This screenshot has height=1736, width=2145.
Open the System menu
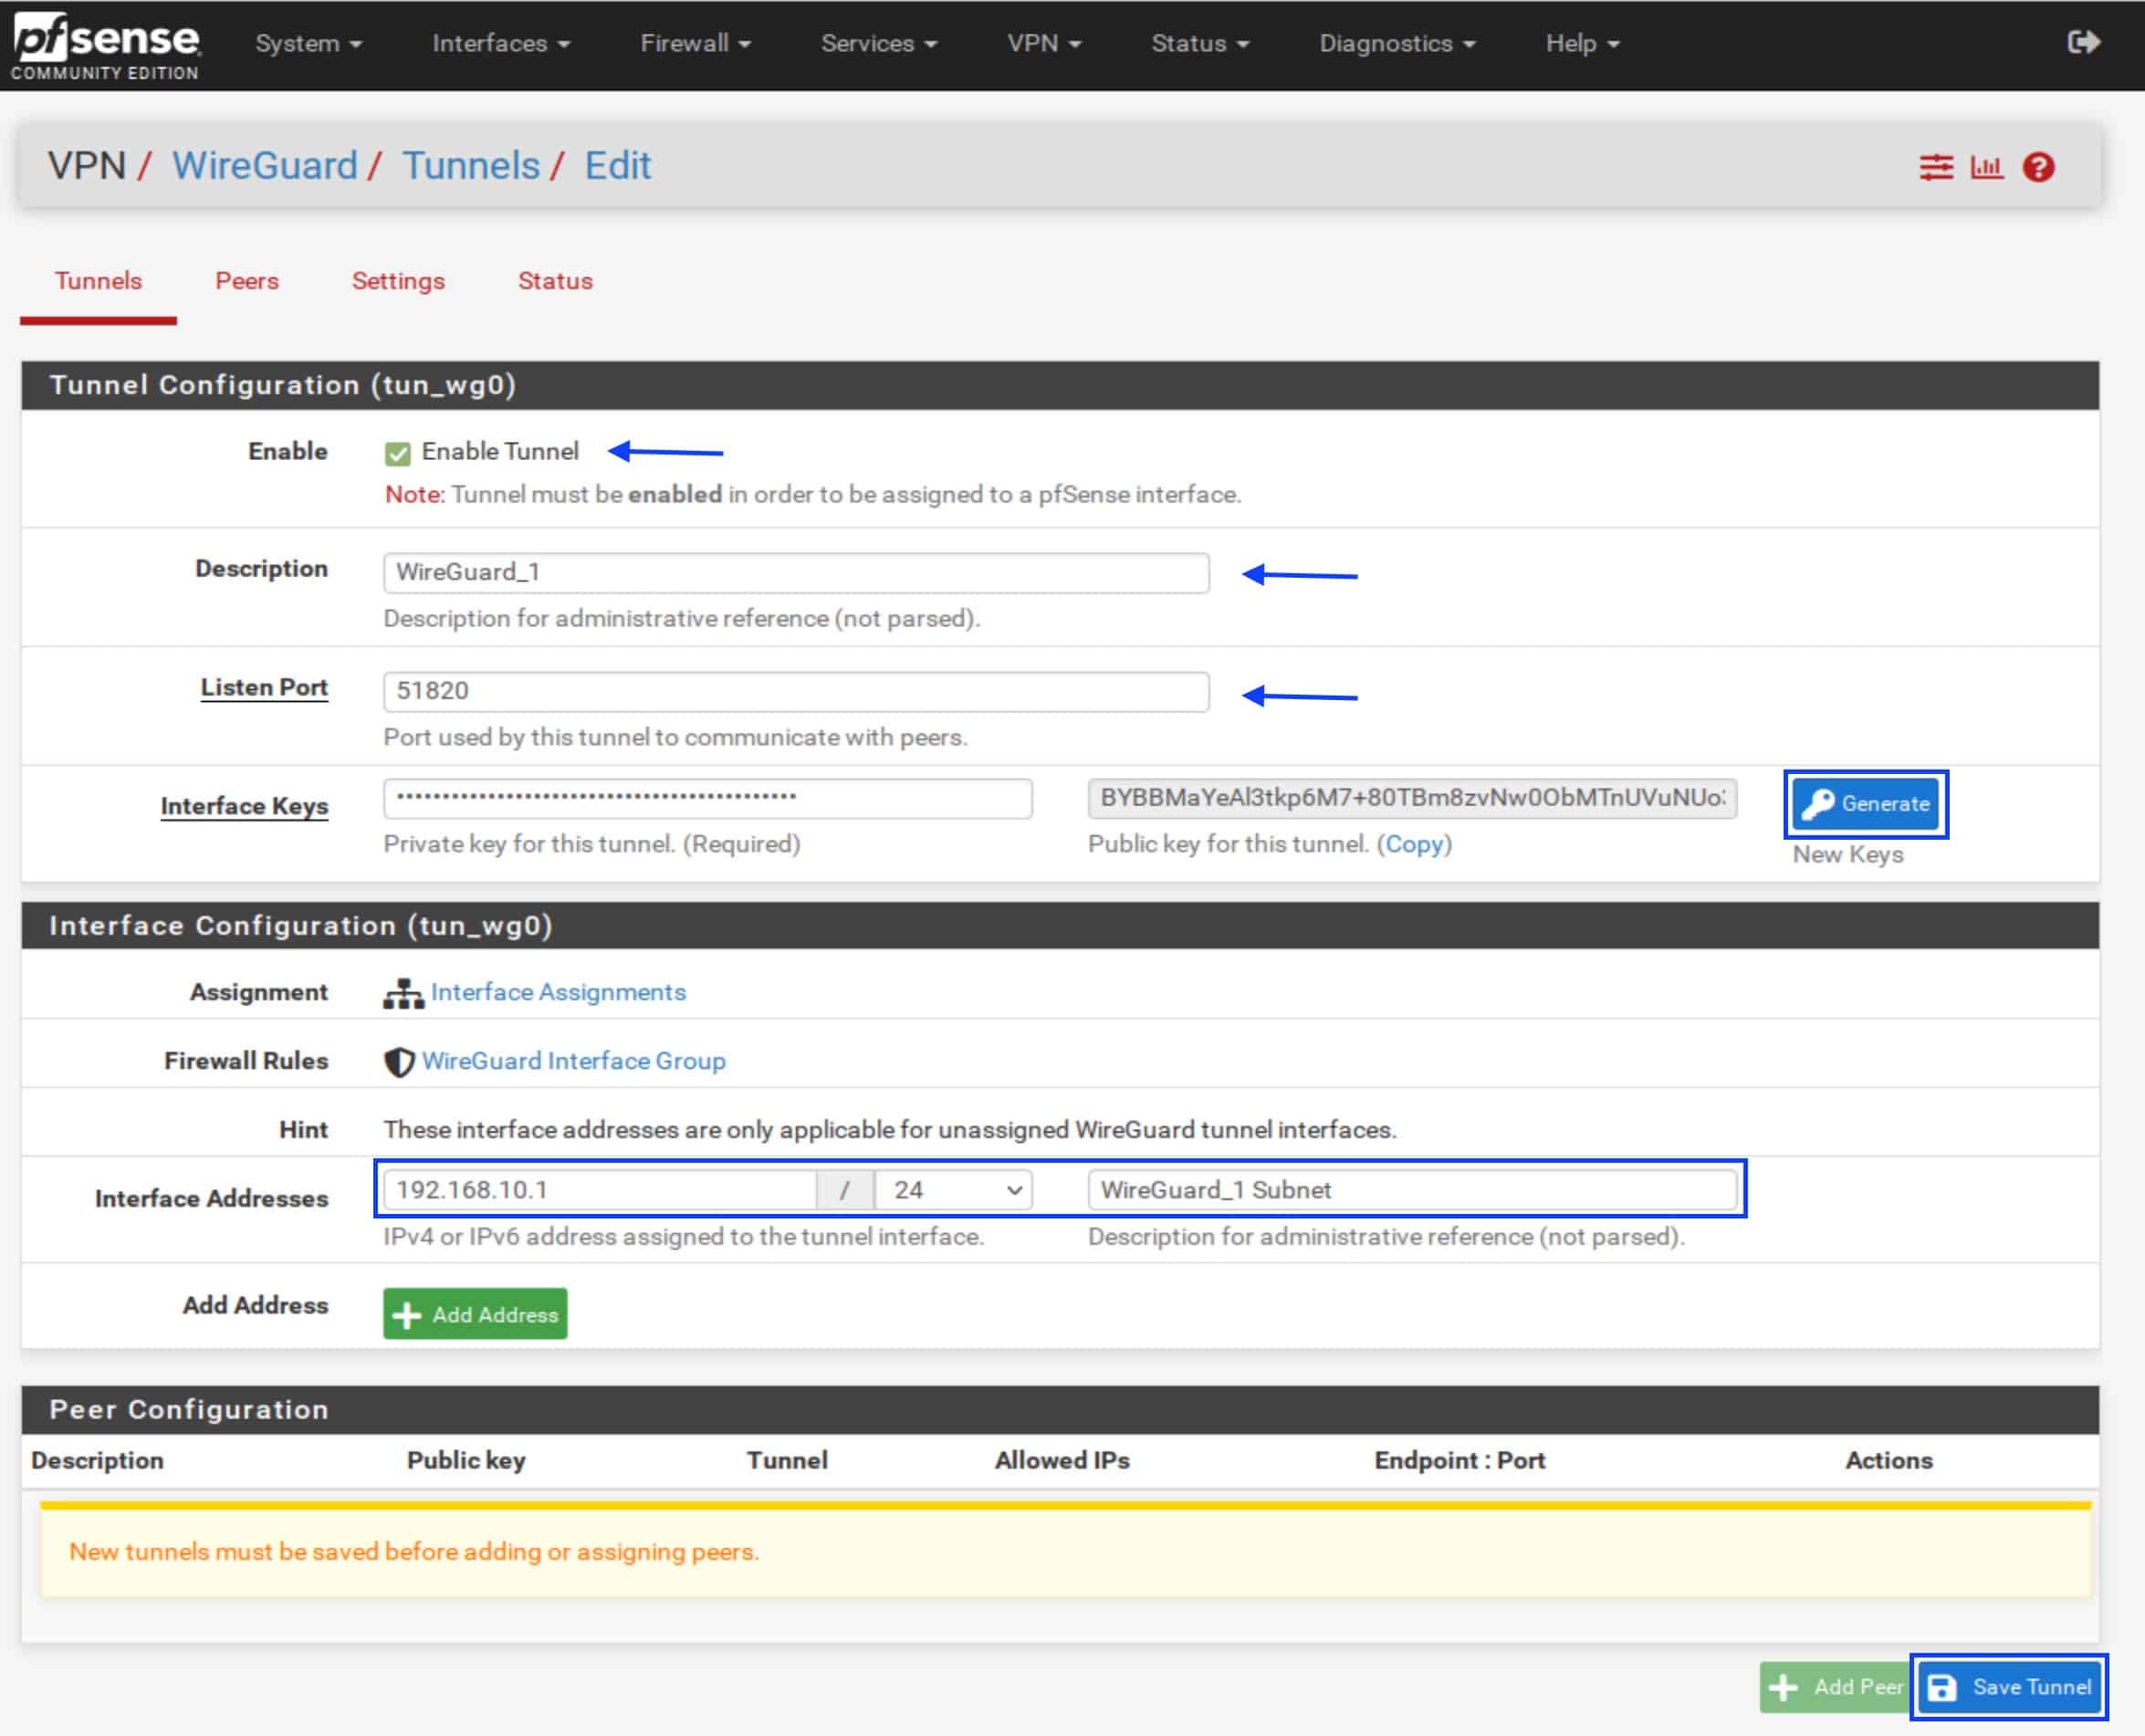[x=308, y=44]
